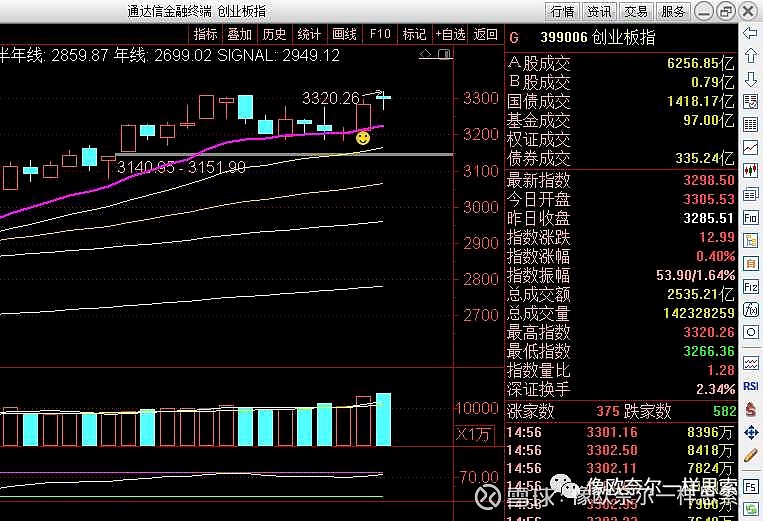The width and height of the screenshot is (763, 521).
Task: Click the 统计 toolbar button
Action: click(309, 34)
